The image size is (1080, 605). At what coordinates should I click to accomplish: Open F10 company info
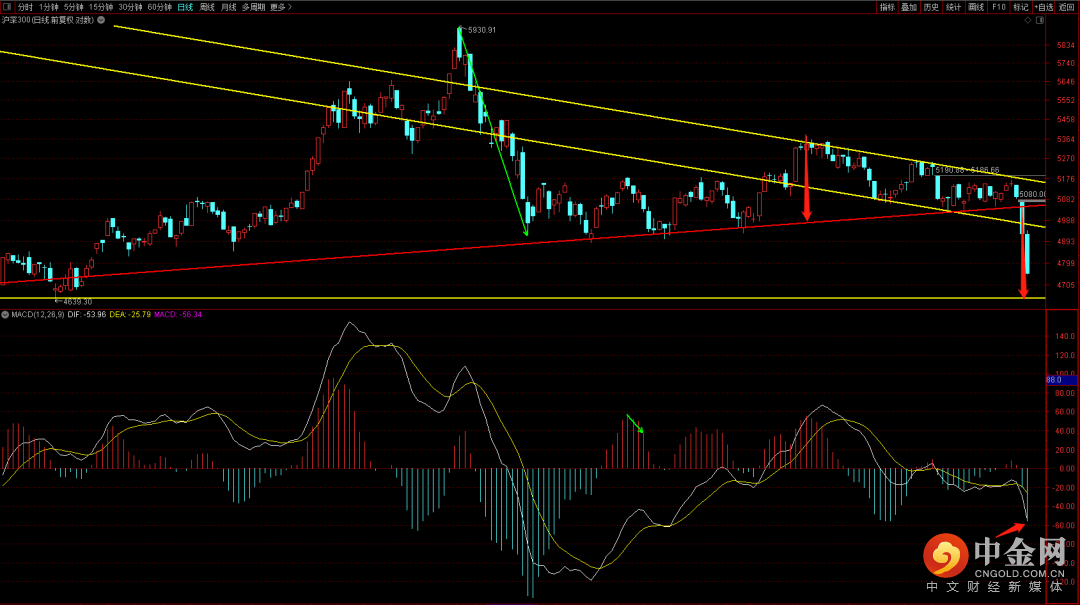tap(999, 7)
